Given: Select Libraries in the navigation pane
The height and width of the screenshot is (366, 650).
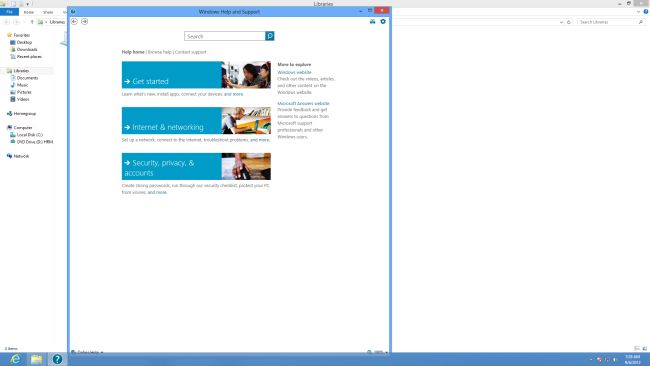Looking at the screenshot, I should pos(18,71).
